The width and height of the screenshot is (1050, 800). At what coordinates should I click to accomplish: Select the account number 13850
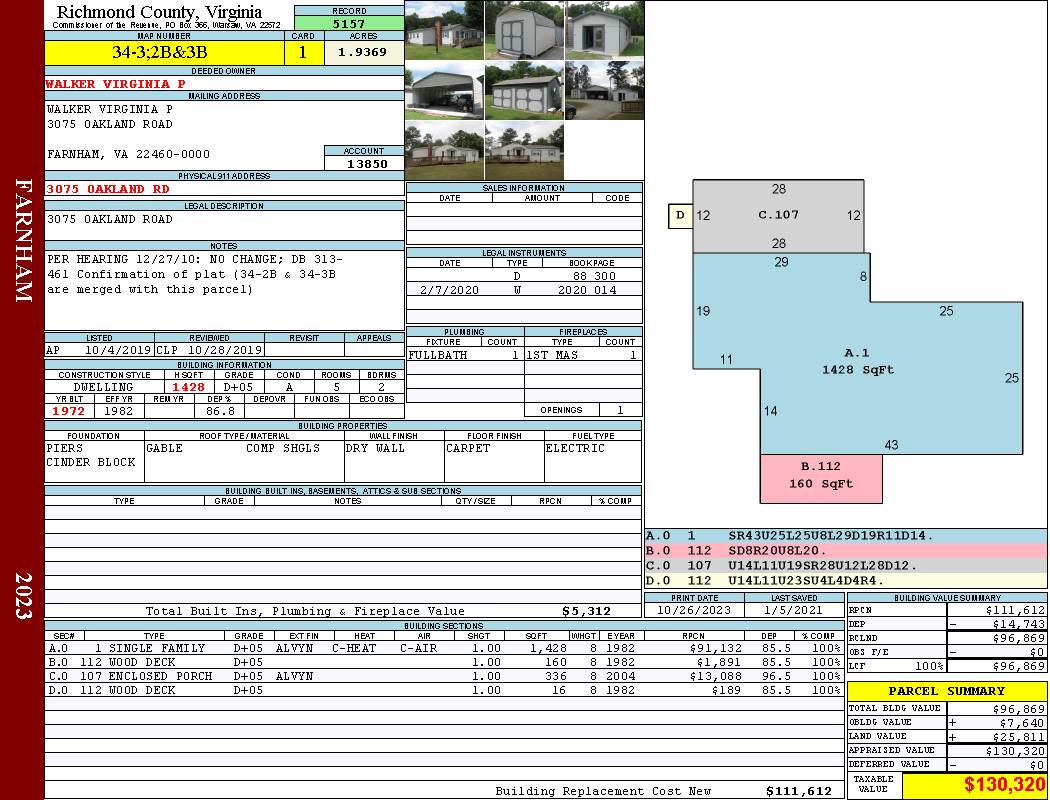click(x=365, y=163)
